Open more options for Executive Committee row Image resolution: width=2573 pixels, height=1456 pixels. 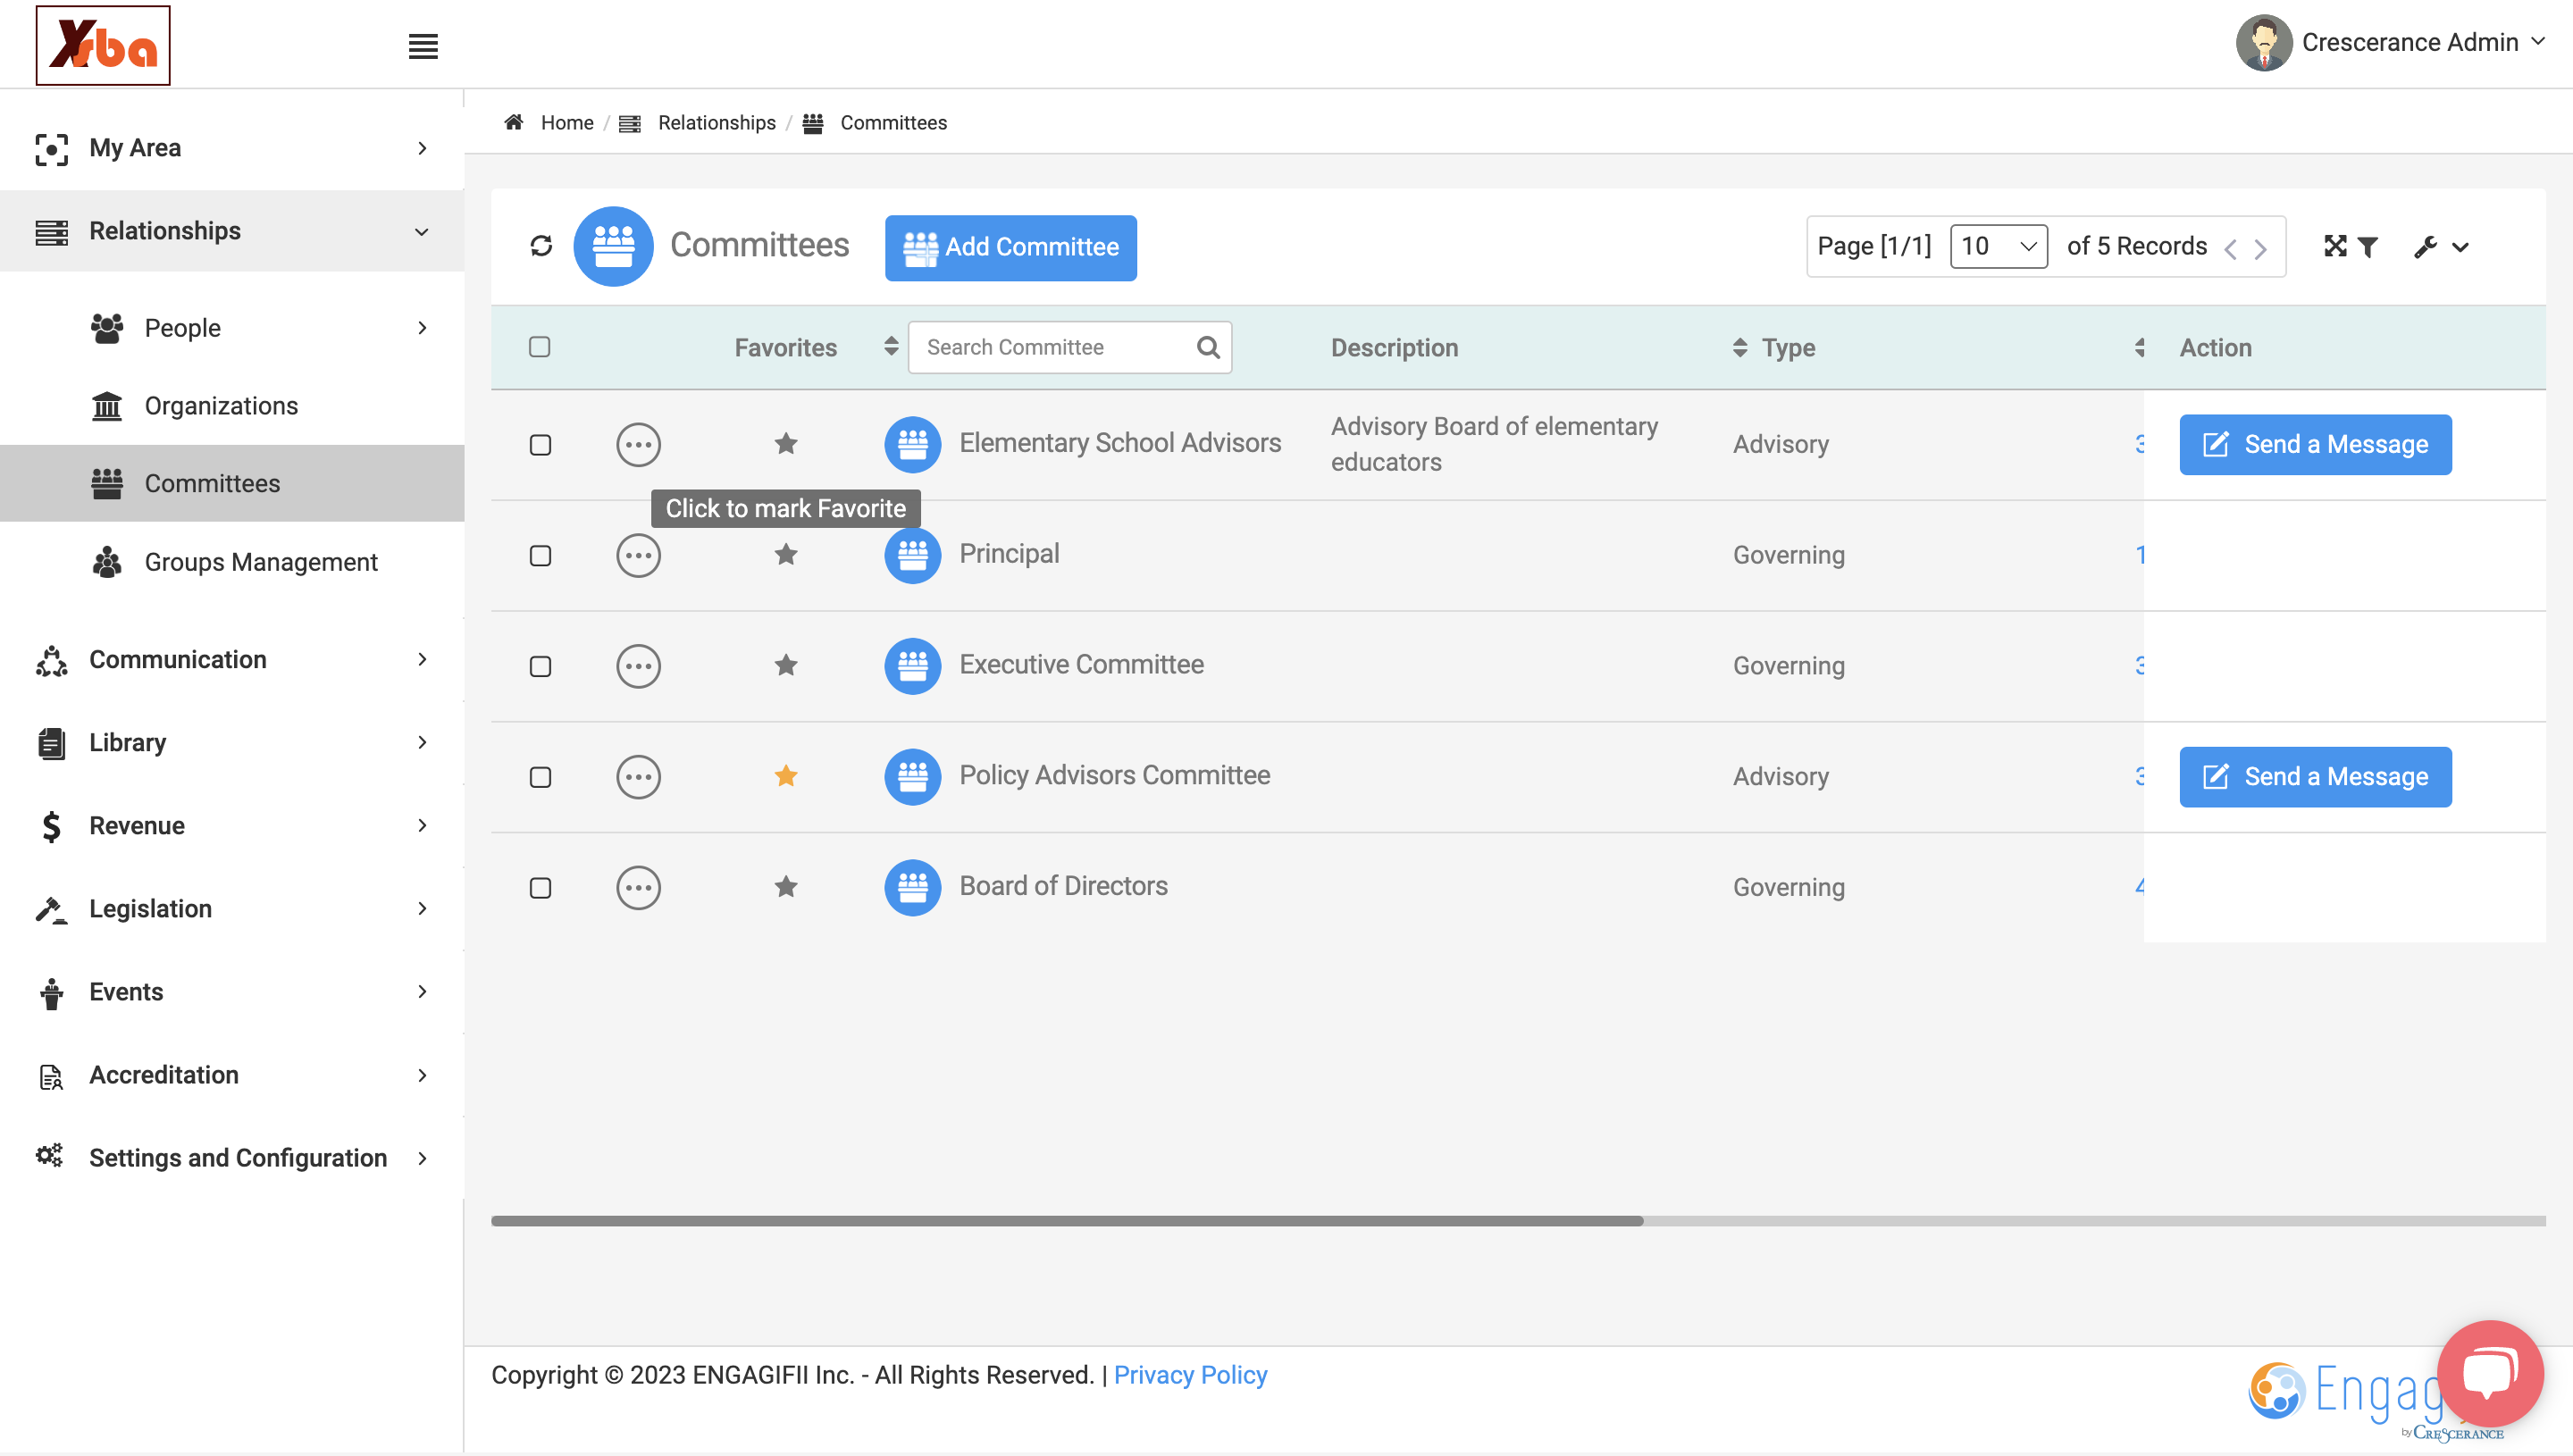[x=638, y=666]
